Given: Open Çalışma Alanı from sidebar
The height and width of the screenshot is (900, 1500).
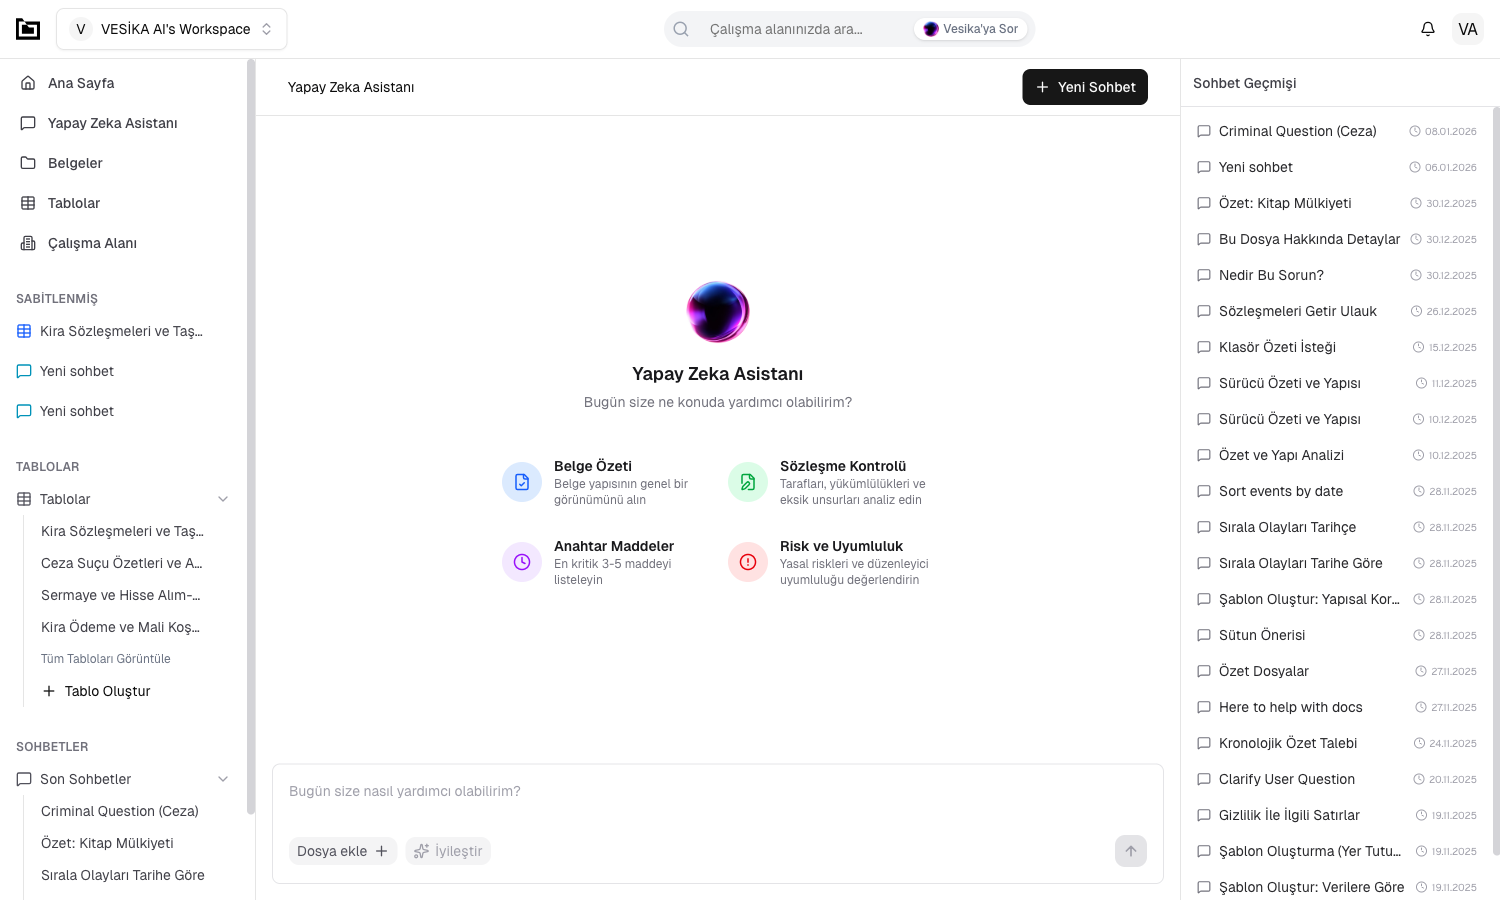Looking at the screenshot, I should coord(92,243).
